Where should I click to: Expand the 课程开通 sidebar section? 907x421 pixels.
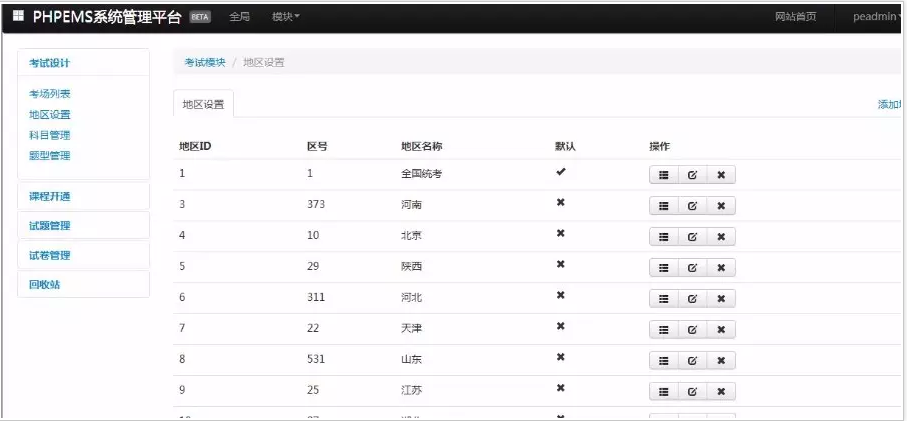point(50,196)
